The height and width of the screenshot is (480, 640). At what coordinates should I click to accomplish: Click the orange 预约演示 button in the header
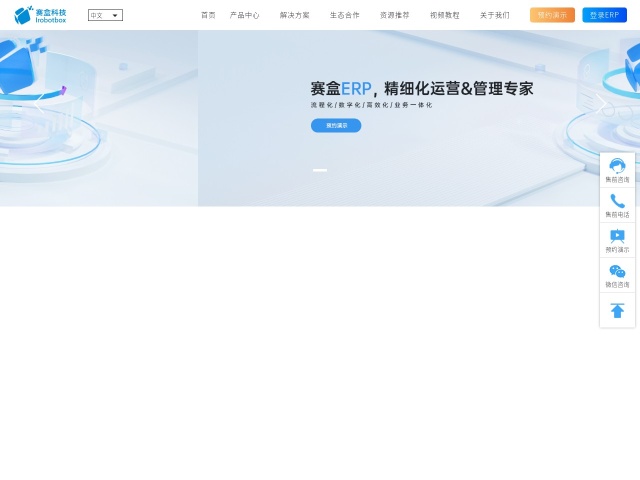[552, 15]
